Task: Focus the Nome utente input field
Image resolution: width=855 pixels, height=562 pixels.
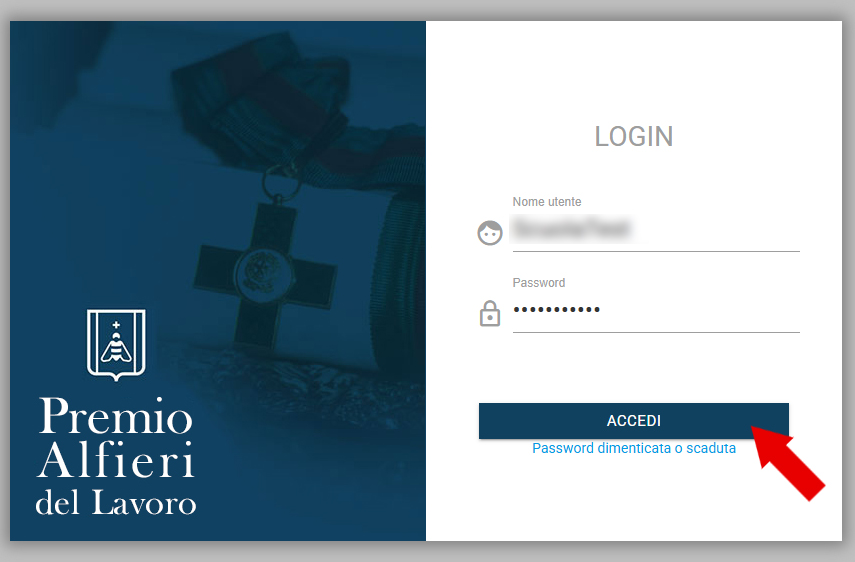Action: click(656, 232)
